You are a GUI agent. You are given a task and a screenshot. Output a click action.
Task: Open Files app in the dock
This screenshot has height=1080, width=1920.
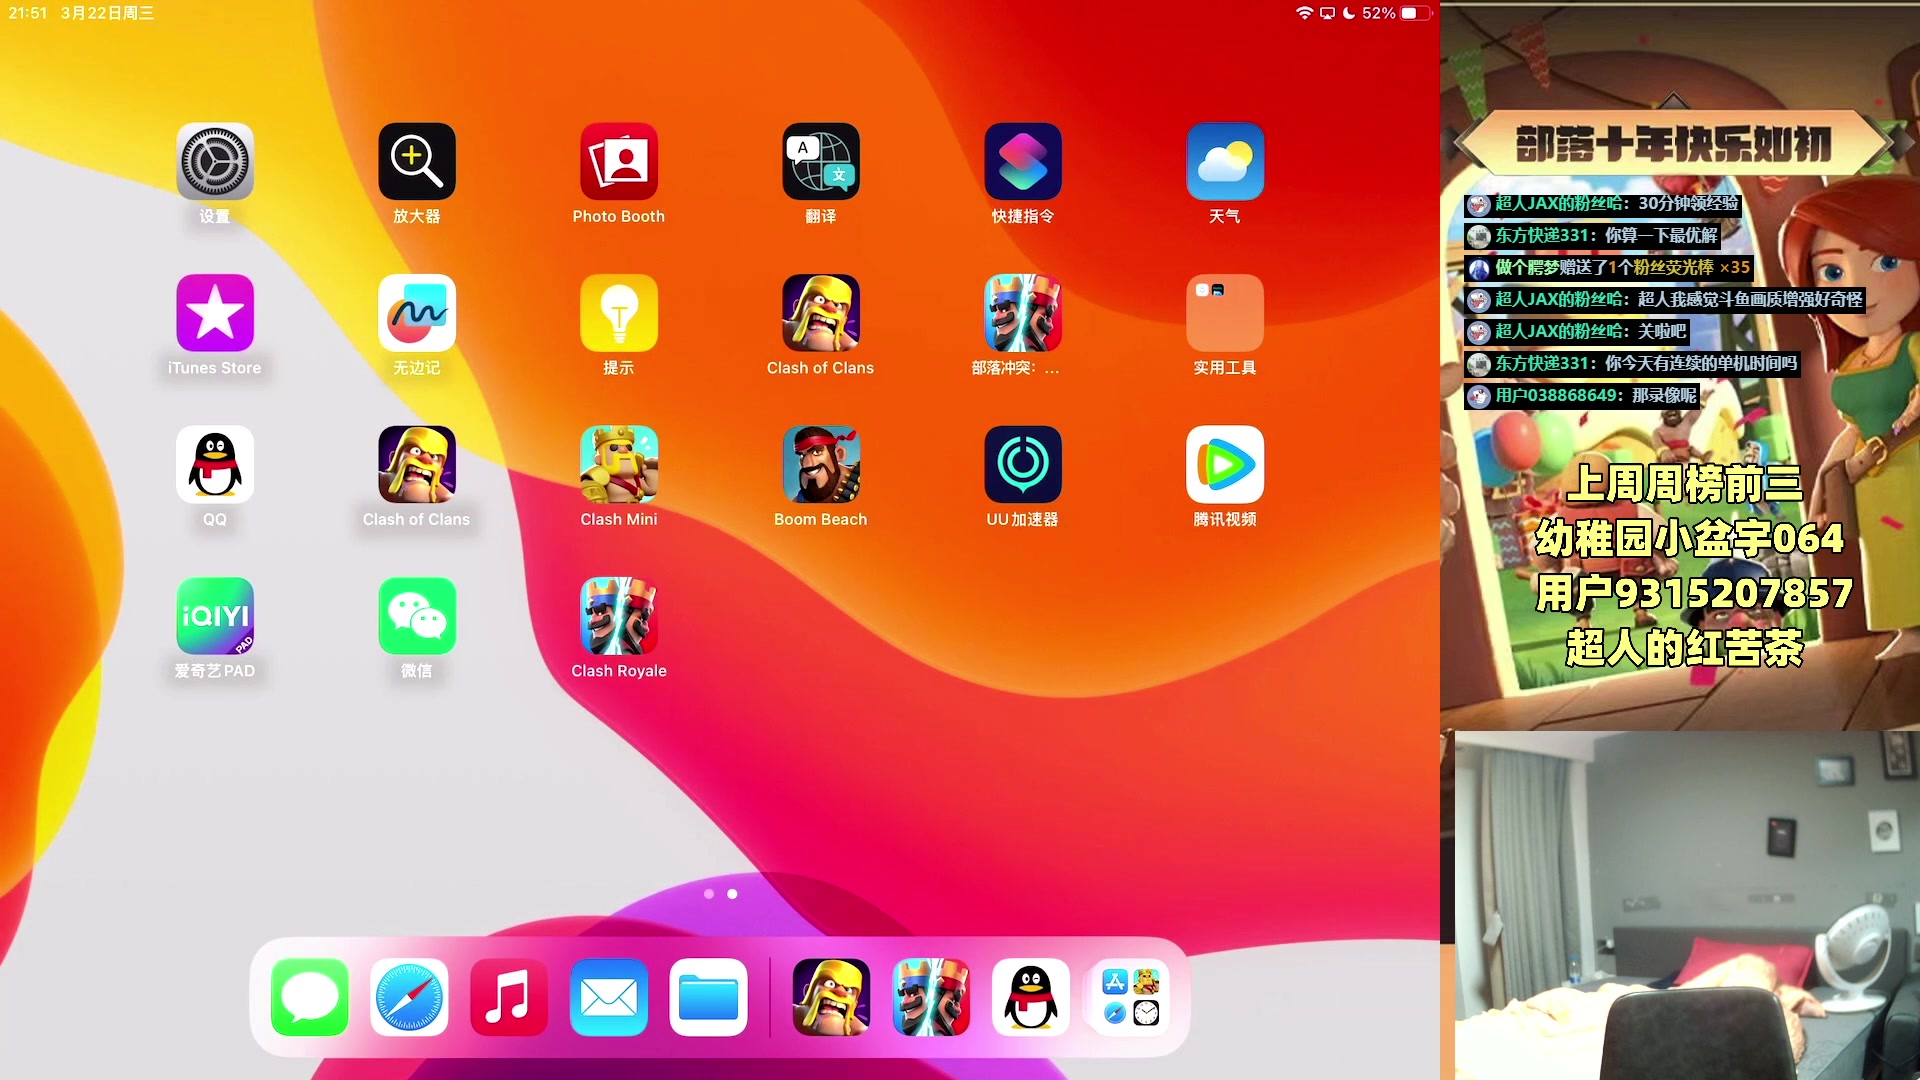(709, 997)
